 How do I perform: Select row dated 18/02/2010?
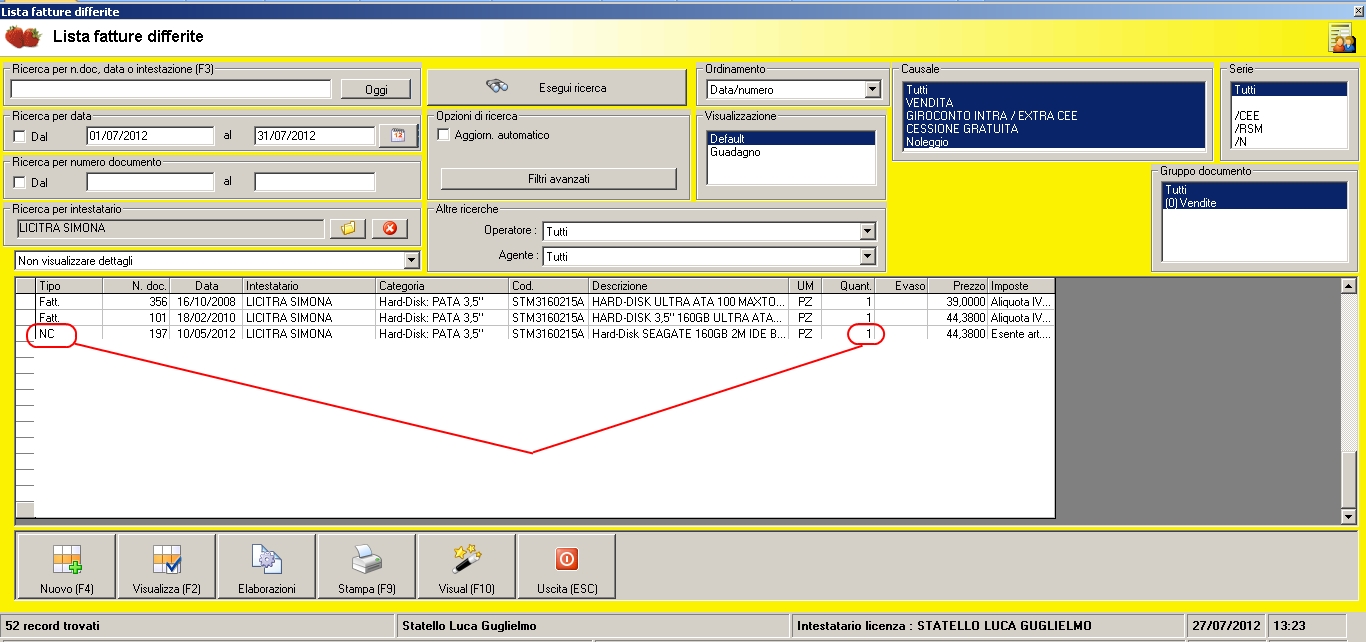click(536, 317)
